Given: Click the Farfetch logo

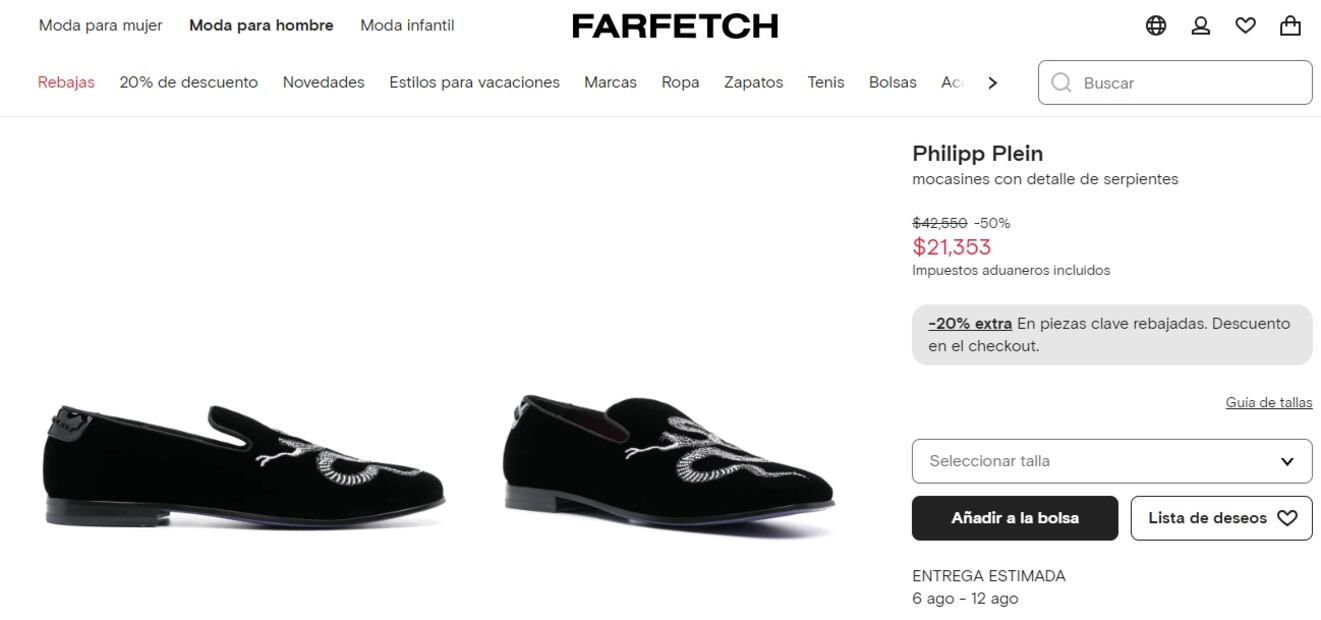Looking at the screenshot, I should 675,26.
